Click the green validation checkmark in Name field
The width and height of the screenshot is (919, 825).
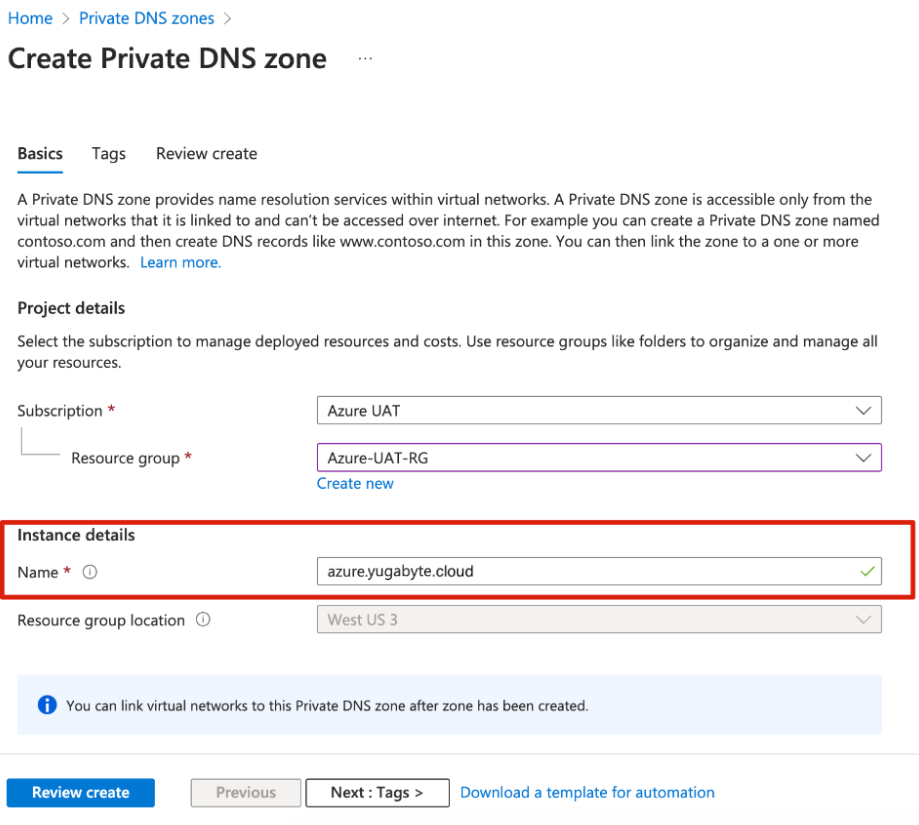(x=869, y=571)
